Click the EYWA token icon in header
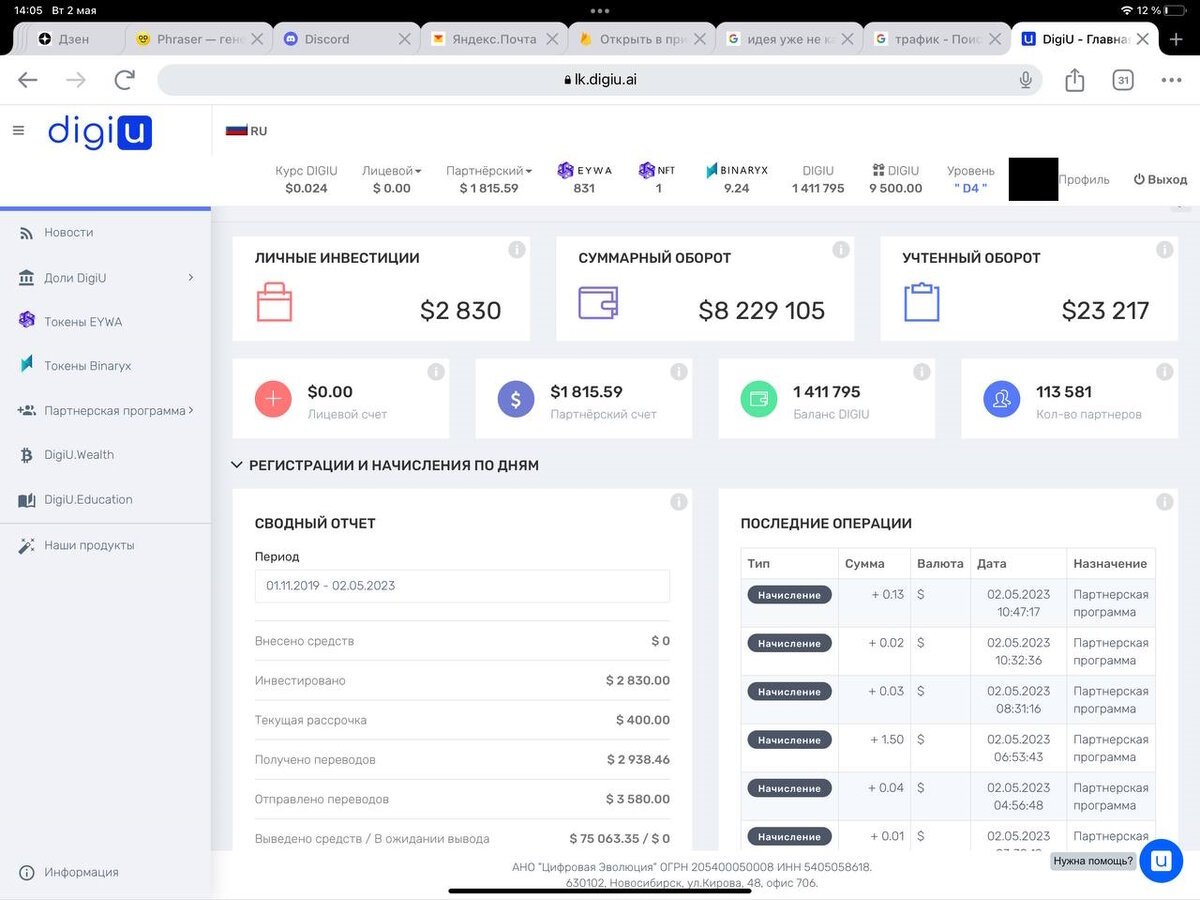Image resolution: width=1200 pixels, height=900 pixels. click(566, 170)
